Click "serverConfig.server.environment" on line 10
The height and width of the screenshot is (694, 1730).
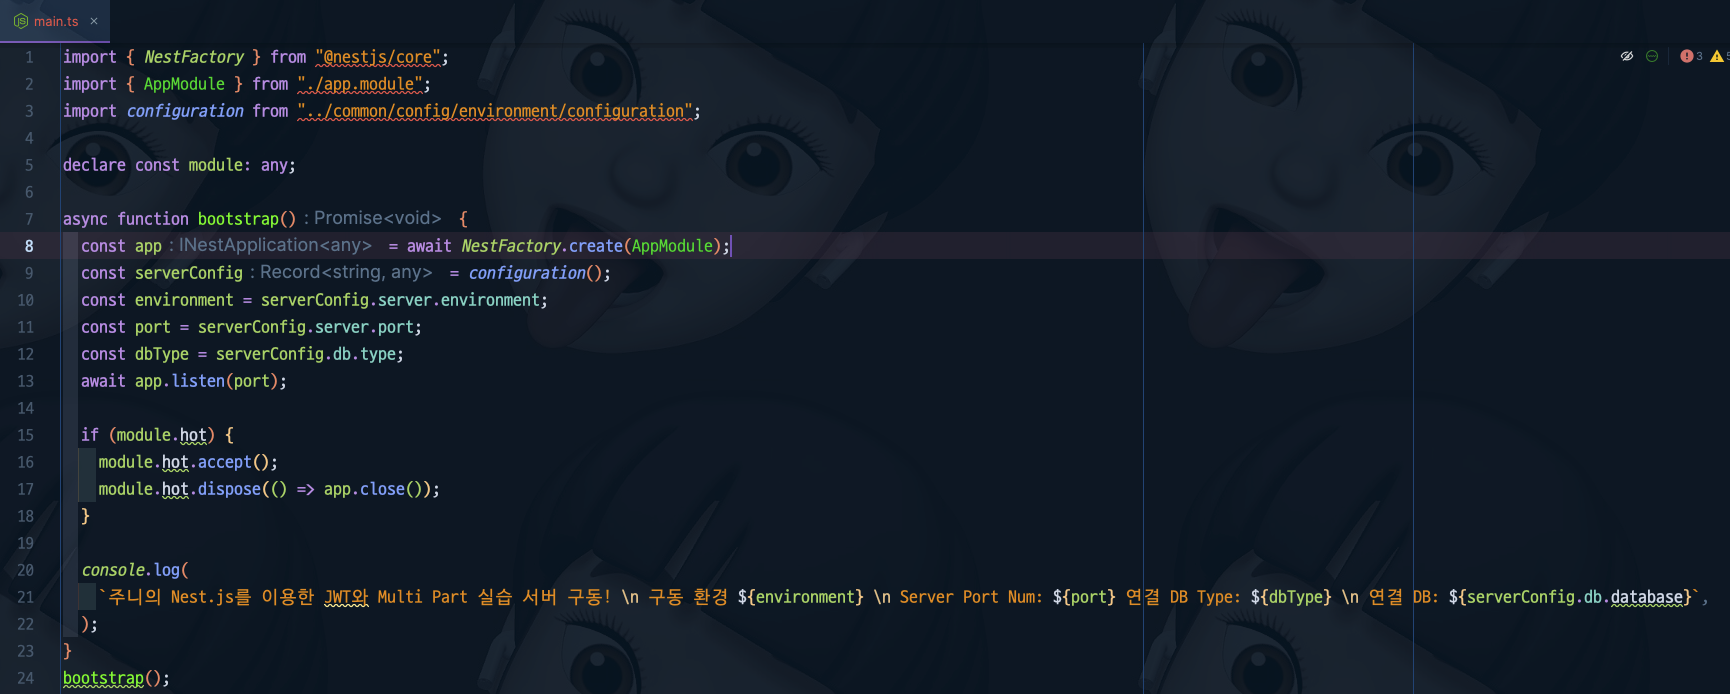(400, 300)
